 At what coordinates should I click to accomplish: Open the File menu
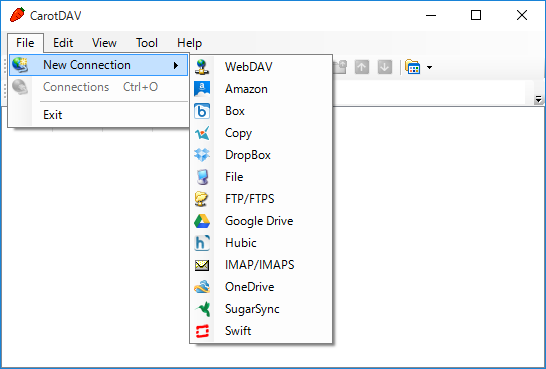point(25,43)
